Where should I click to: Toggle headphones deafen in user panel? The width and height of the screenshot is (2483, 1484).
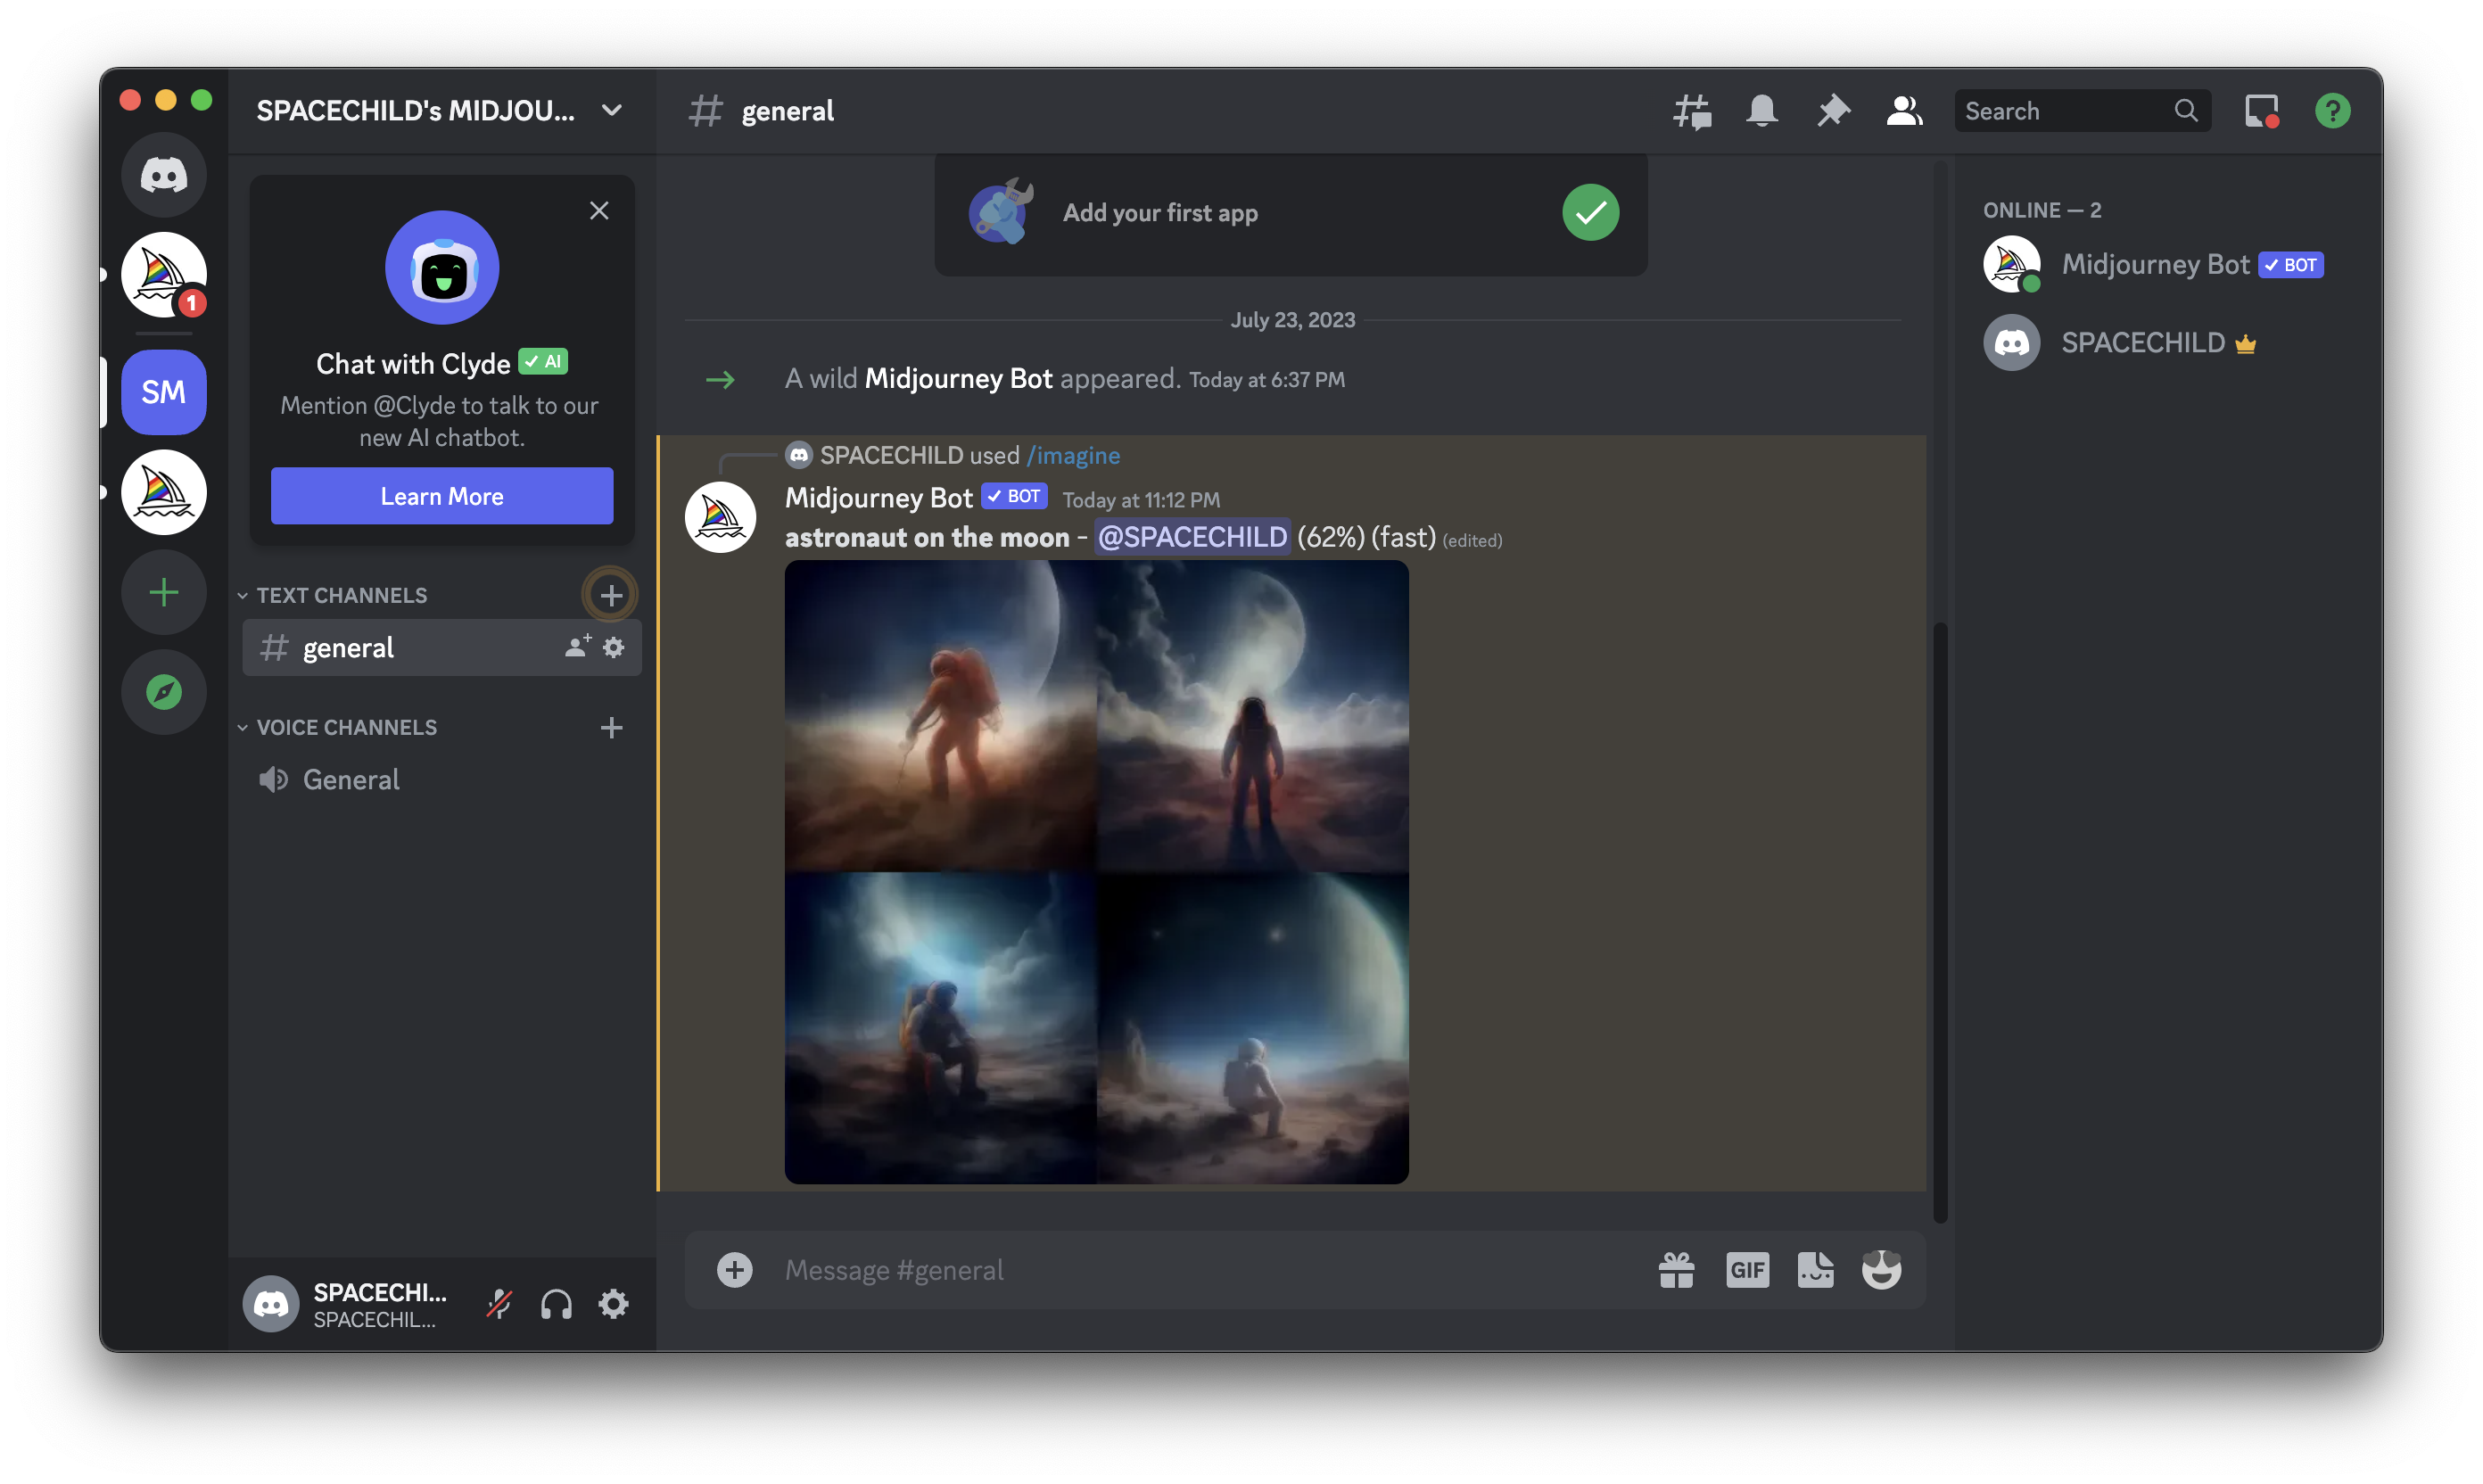click(x=556, y=1304)
